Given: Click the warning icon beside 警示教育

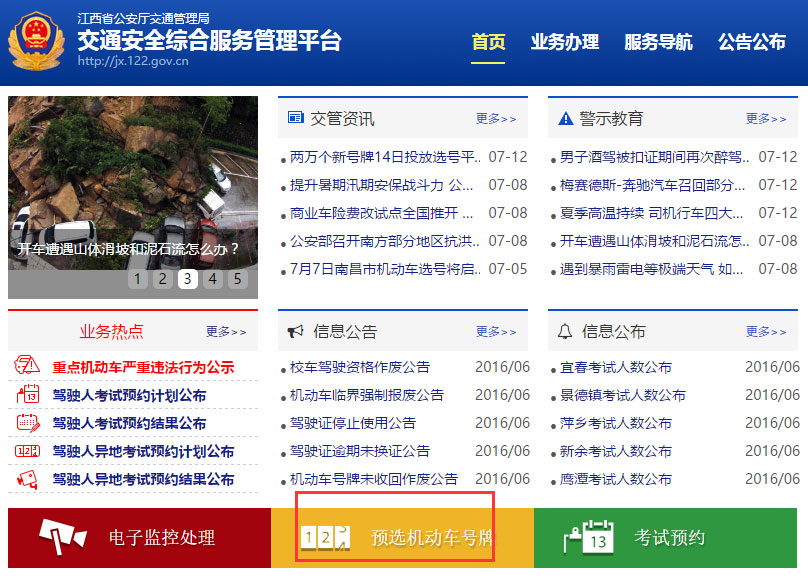Looking at the screenshot, I should pyautogui.click(x=562, y=117).
